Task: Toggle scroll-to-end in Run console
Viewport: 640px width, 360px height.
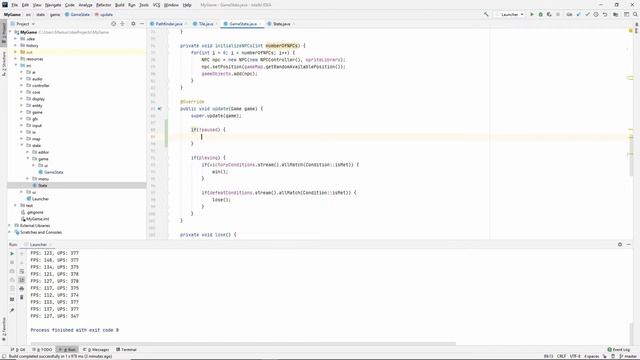Action: 22,280
